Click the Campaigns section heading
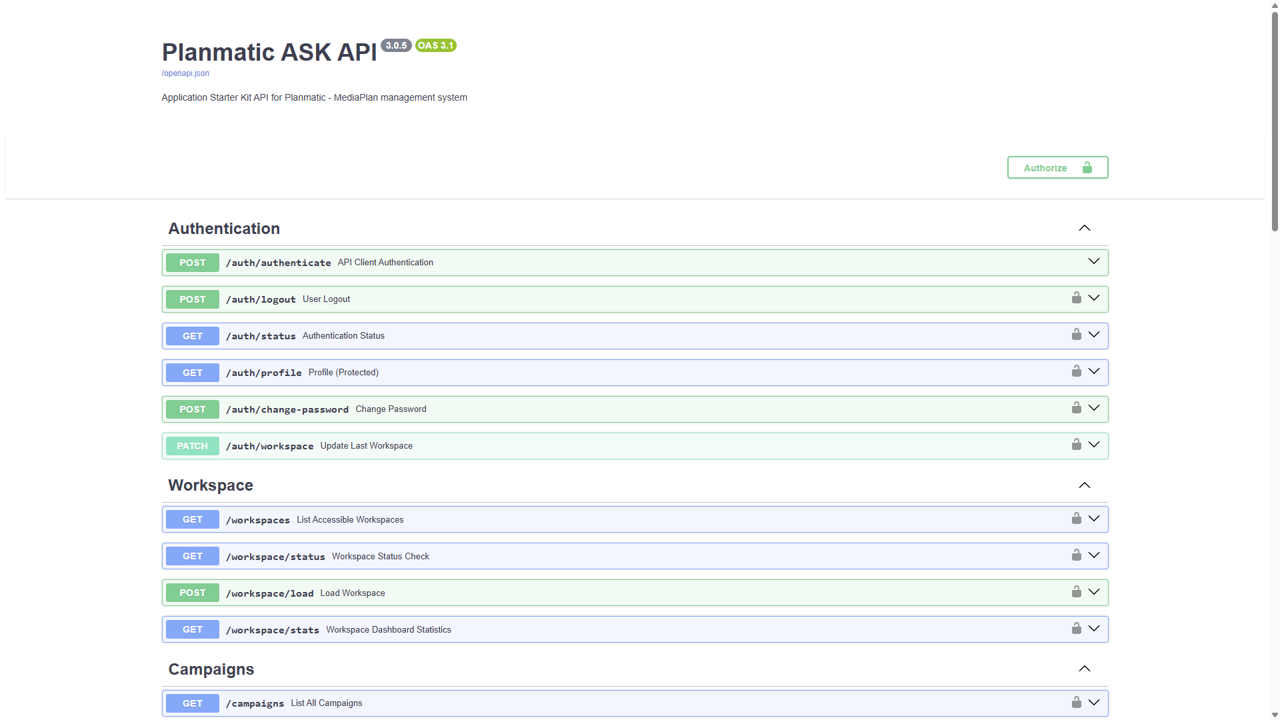The width and height of the screenshot is (1280, 720). (x=211, y=669)
